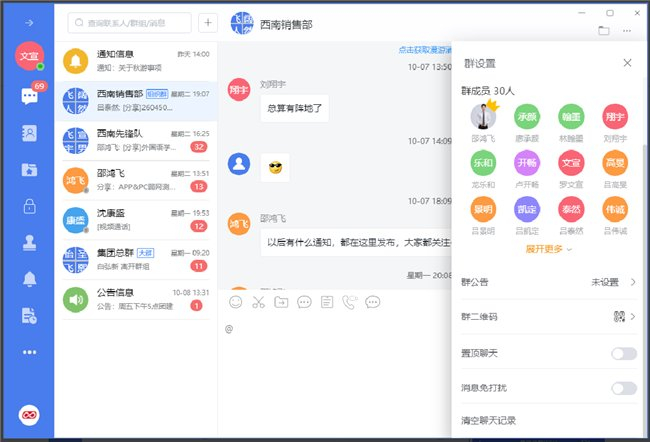Viewport: 650px width, 442px height.
Task: Open the 集团总群 conversation
Action: pyautogui.click(x=136, y=260)
